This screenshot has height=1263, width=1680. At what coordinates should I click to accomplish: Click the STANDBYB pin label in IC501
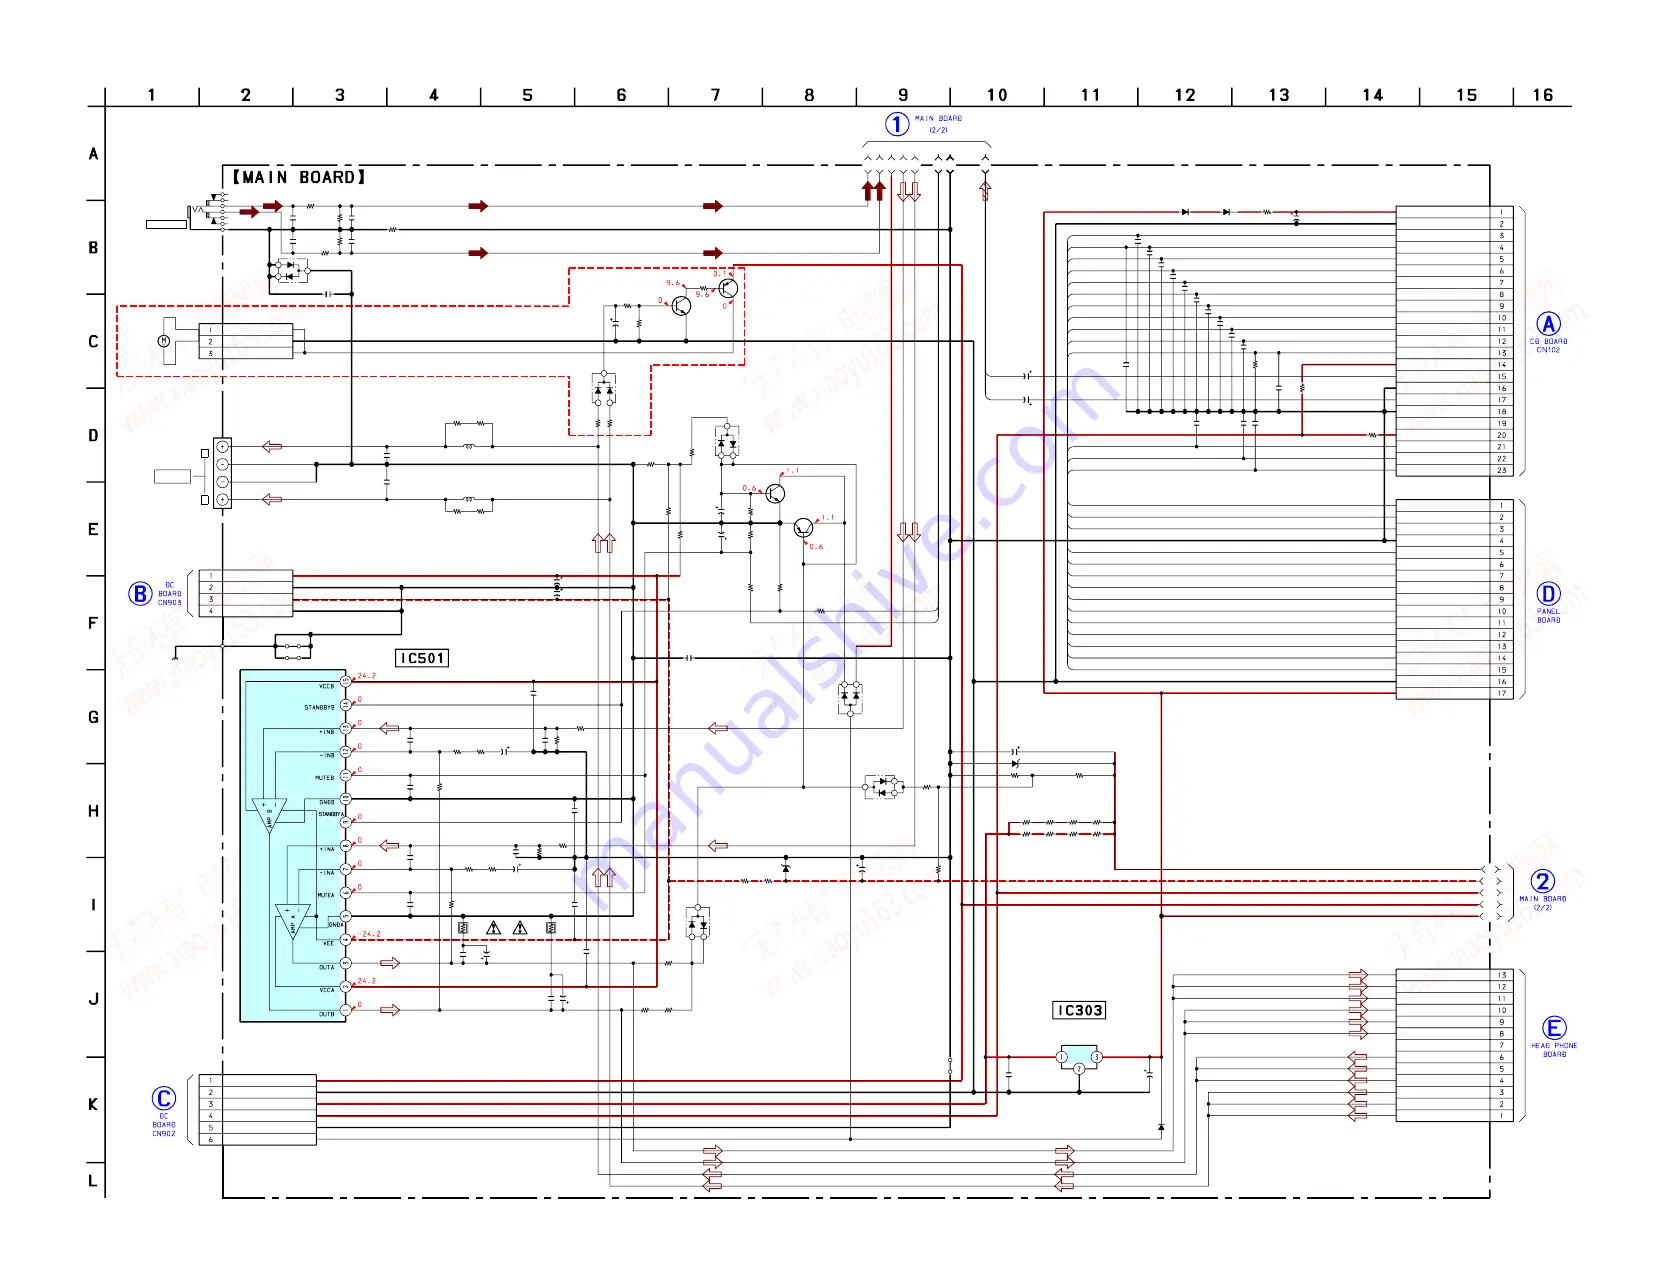[320, 708]
